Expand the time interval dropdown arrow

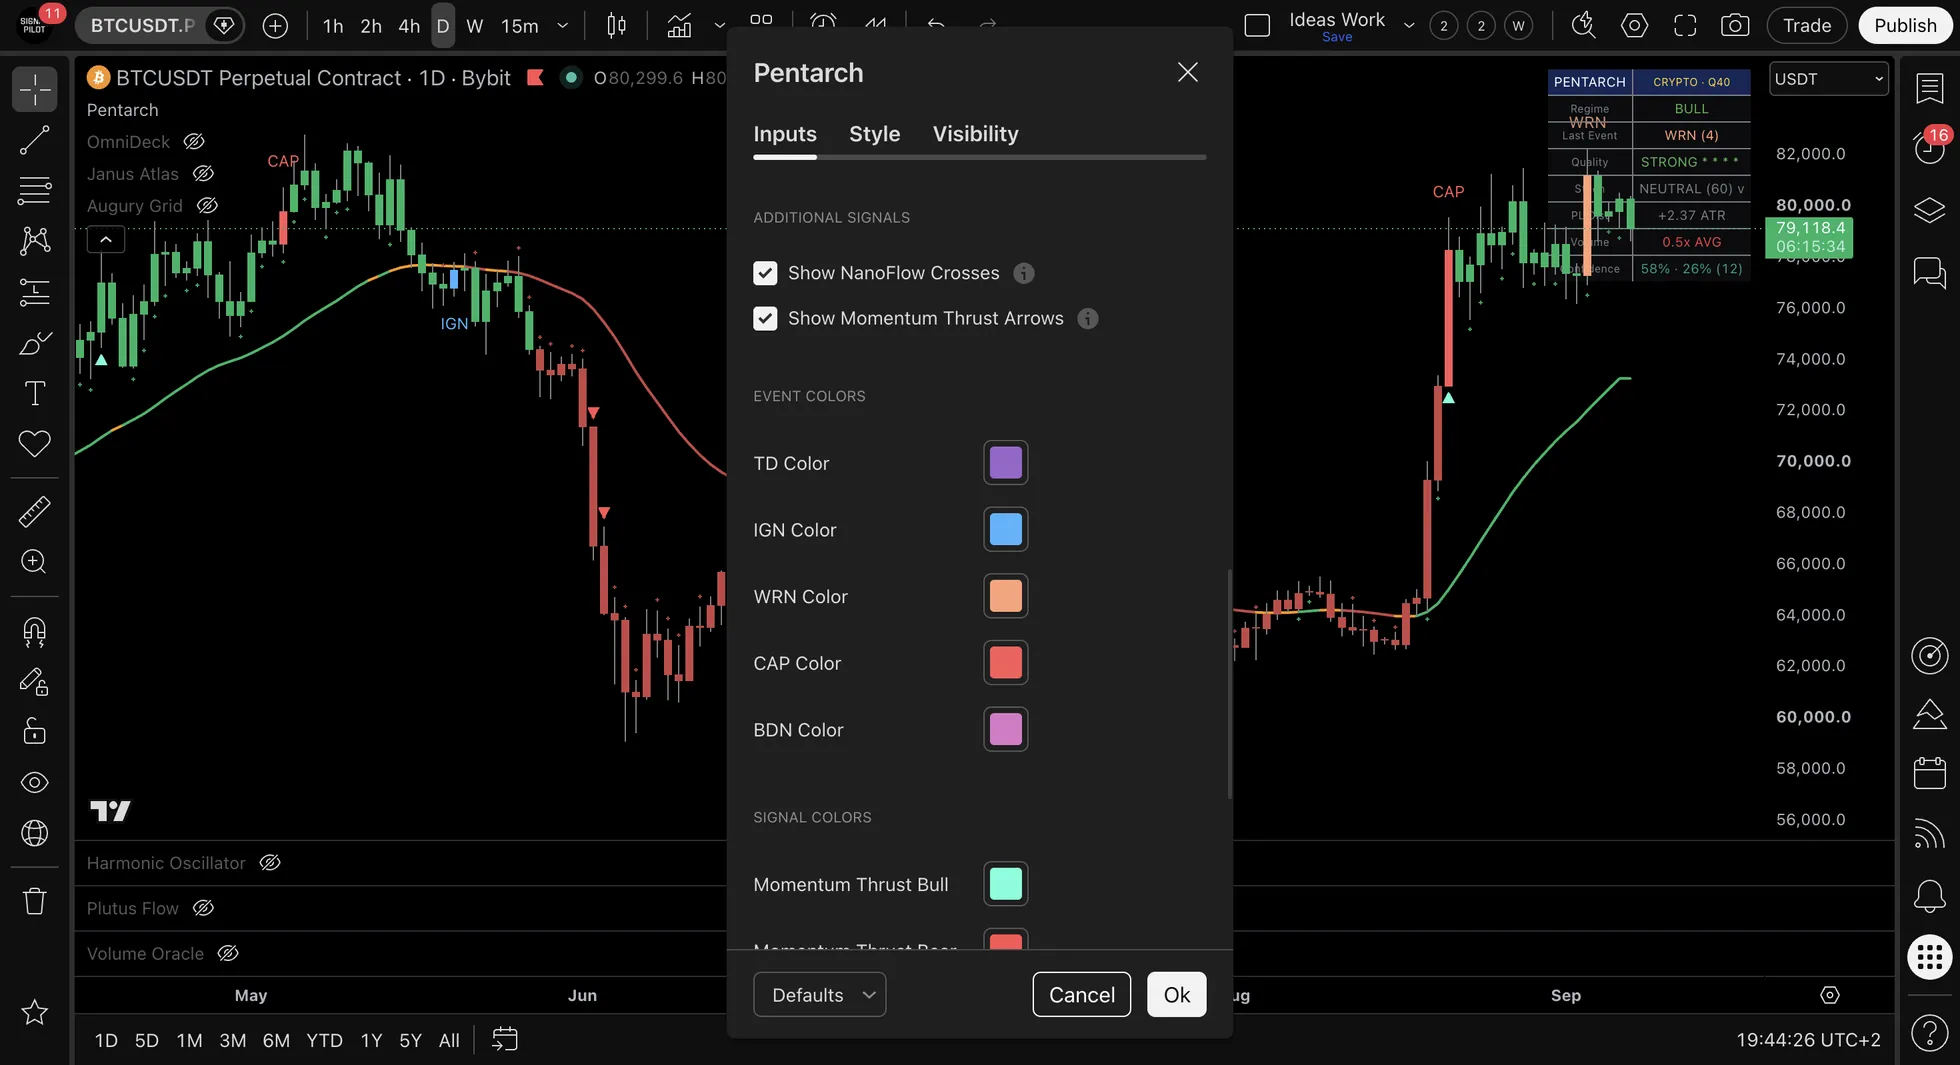[563, 25]
